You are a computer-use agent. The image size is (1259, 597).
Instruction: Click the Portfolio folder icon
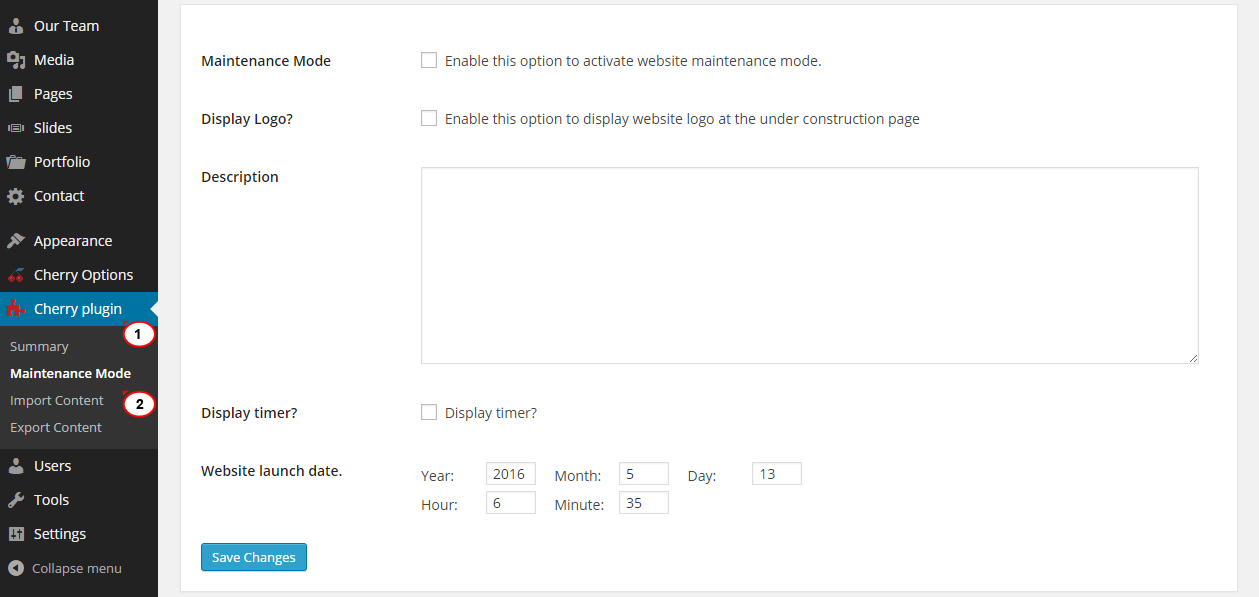(16, 162)
